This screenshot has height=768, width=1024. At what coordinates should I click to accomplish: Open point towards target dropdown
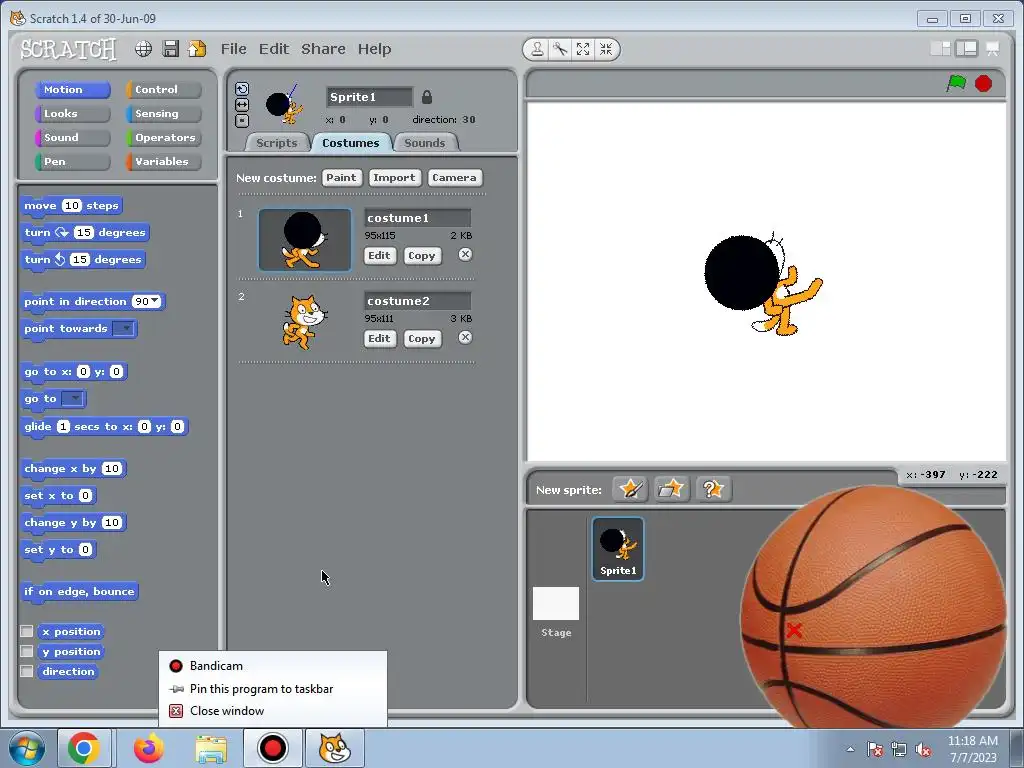123,328
